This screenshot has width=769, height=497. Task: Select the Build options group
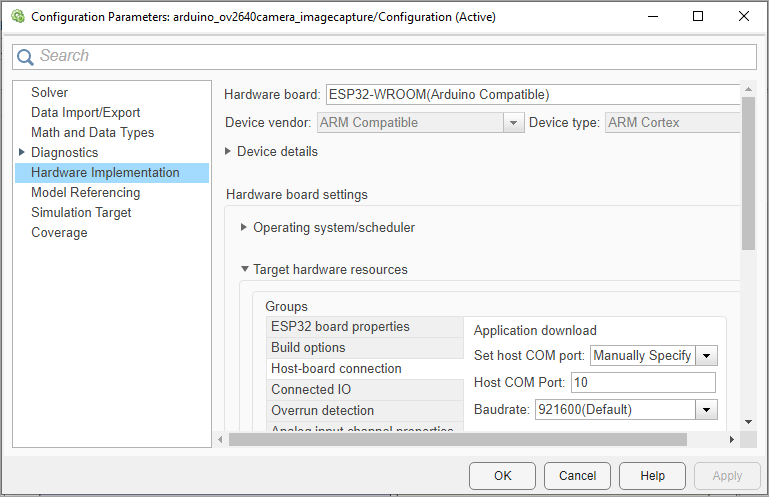click(x=308, y=347)
